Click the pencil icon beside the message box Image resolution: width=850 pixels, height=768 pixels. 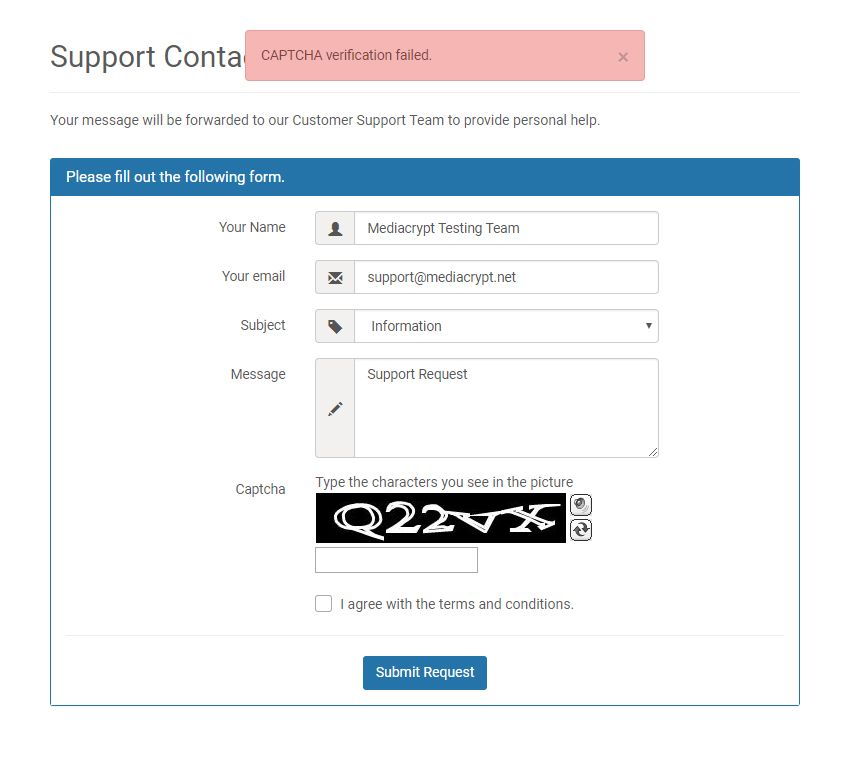coord(335,408)
